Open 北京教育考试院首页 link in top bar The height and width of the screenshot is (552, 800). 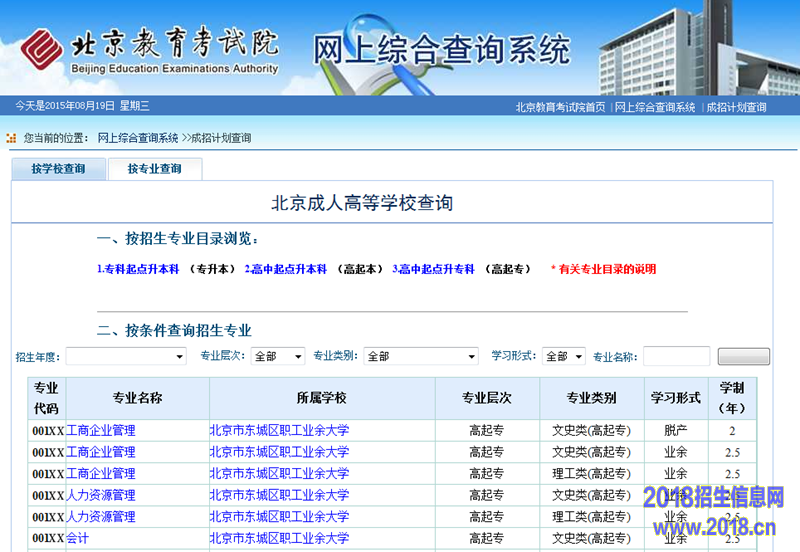pyautogui.click(x=560, y=107)
